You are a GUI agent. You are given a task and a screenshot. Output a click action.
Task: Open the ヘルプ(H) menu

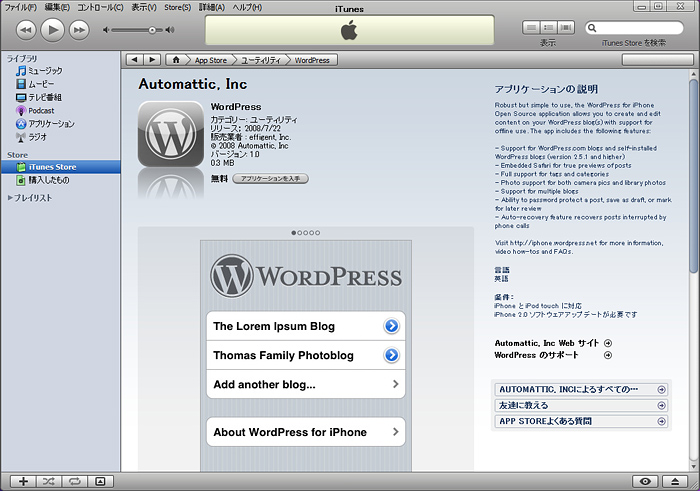[247, 7]
